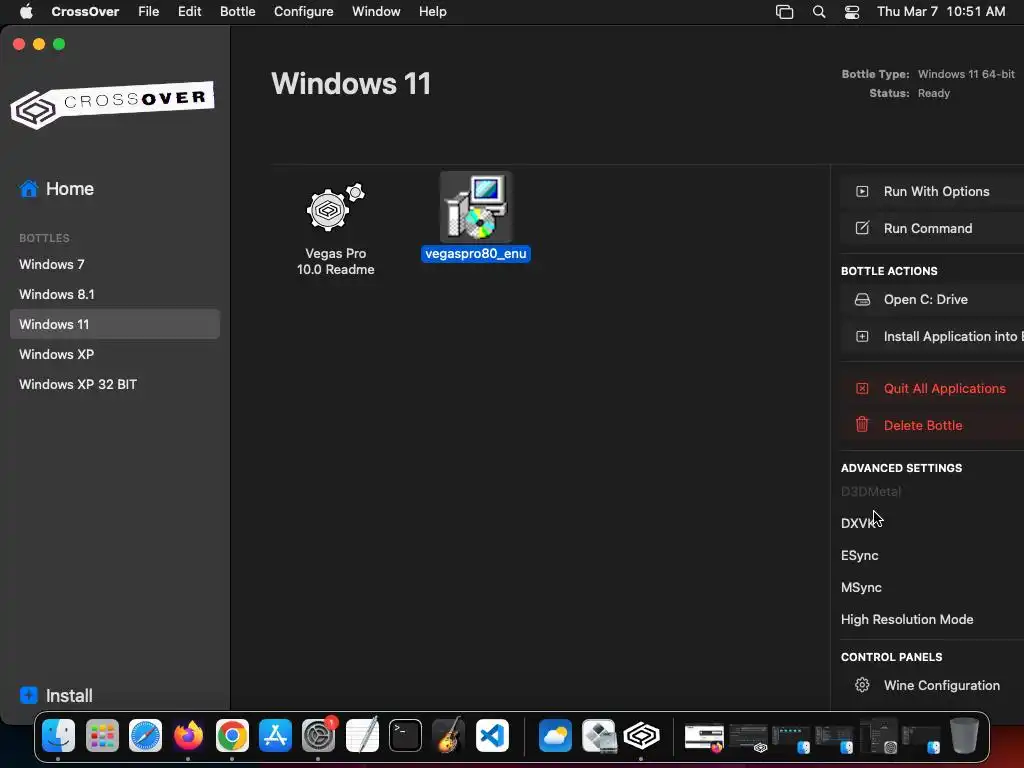Screen dimensions: 1024x768
Task: Open the Apple menu
Action: click(x=25, y=11)
